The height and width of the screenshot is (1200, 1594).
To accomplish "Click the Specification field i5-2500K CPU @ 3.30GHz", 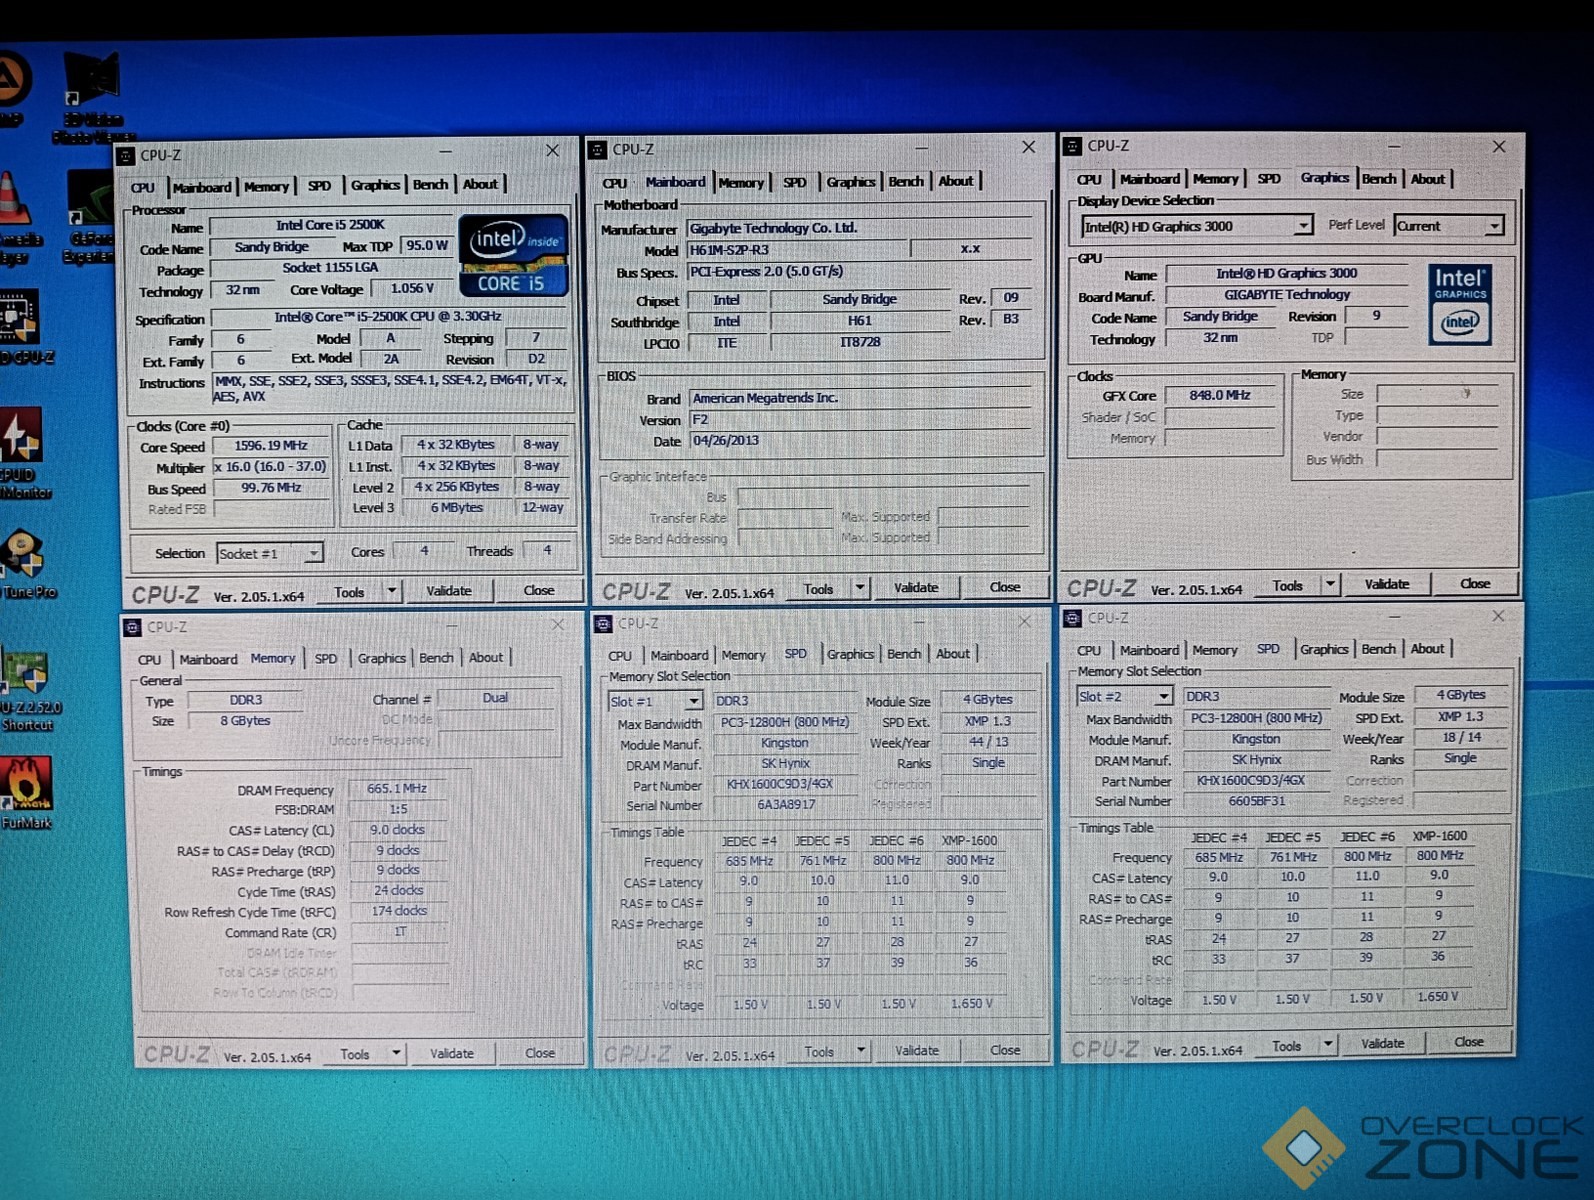I will [389, 317].
